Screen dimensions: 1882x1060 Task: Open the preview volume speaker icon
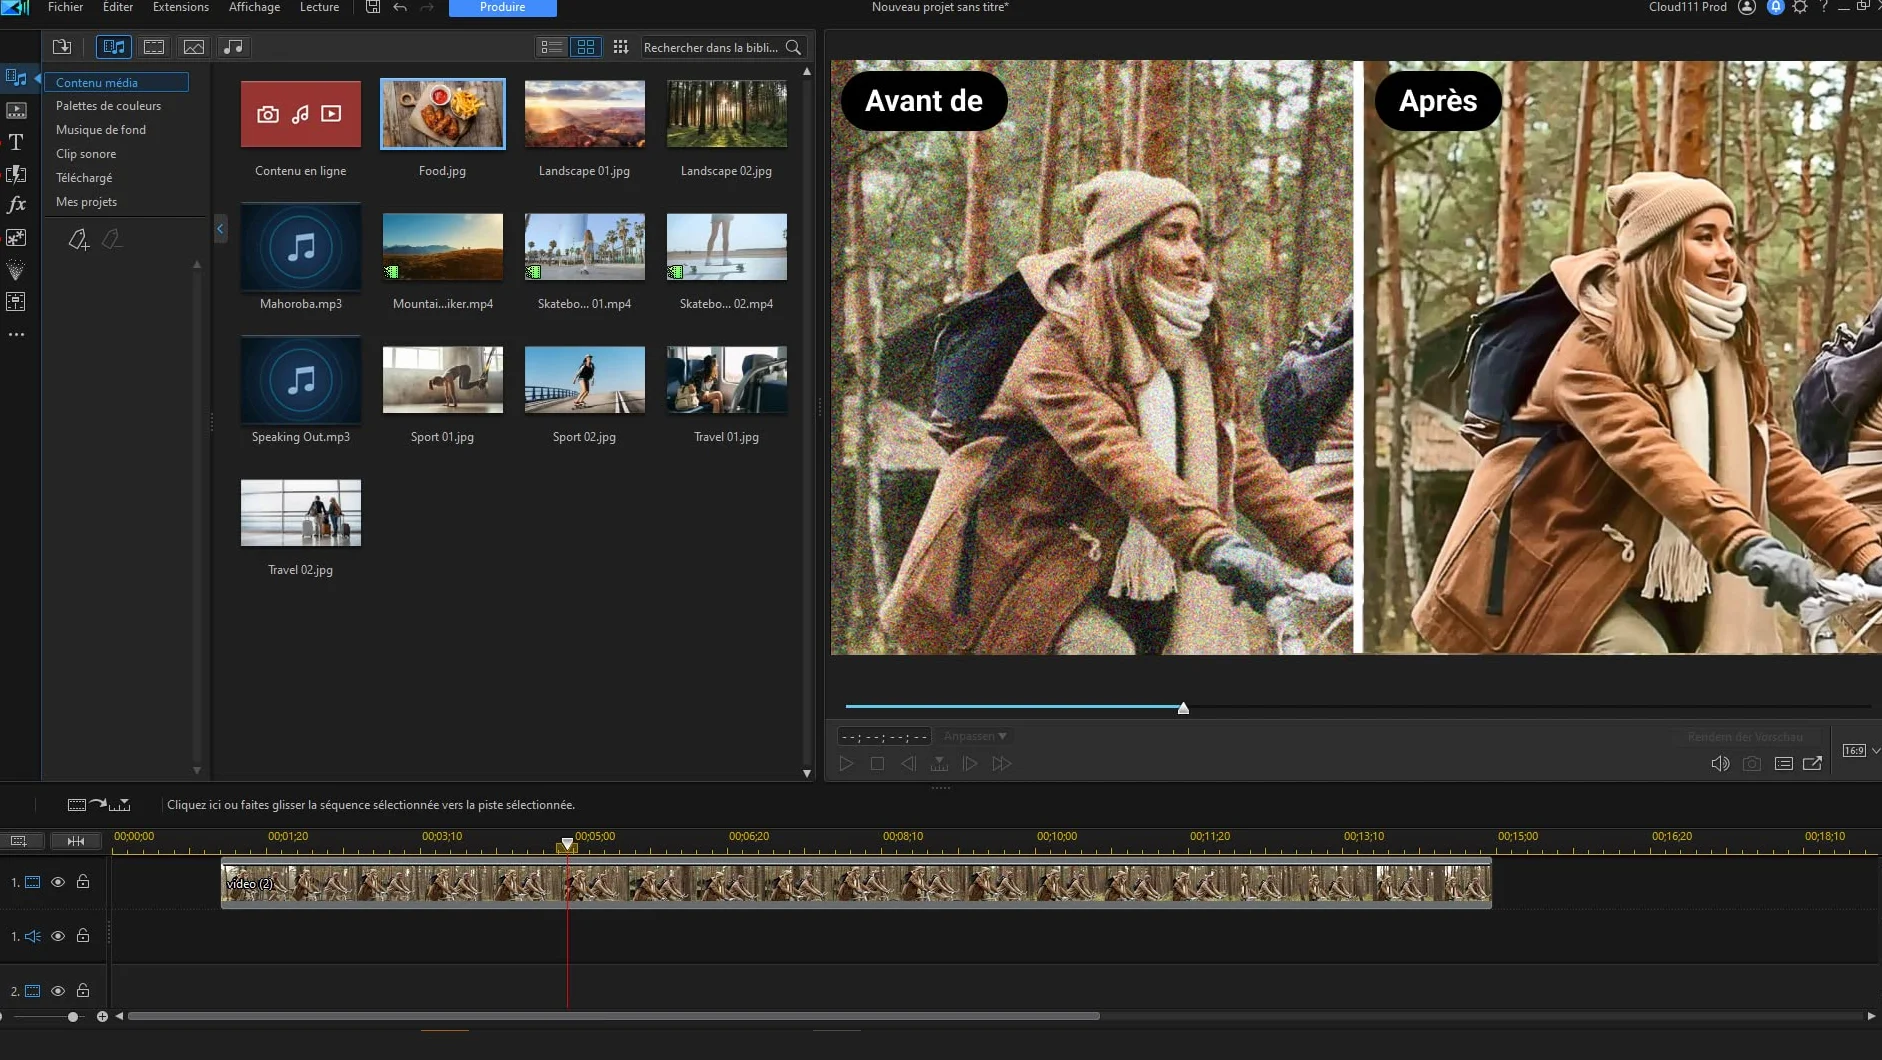coord(1720,764)
